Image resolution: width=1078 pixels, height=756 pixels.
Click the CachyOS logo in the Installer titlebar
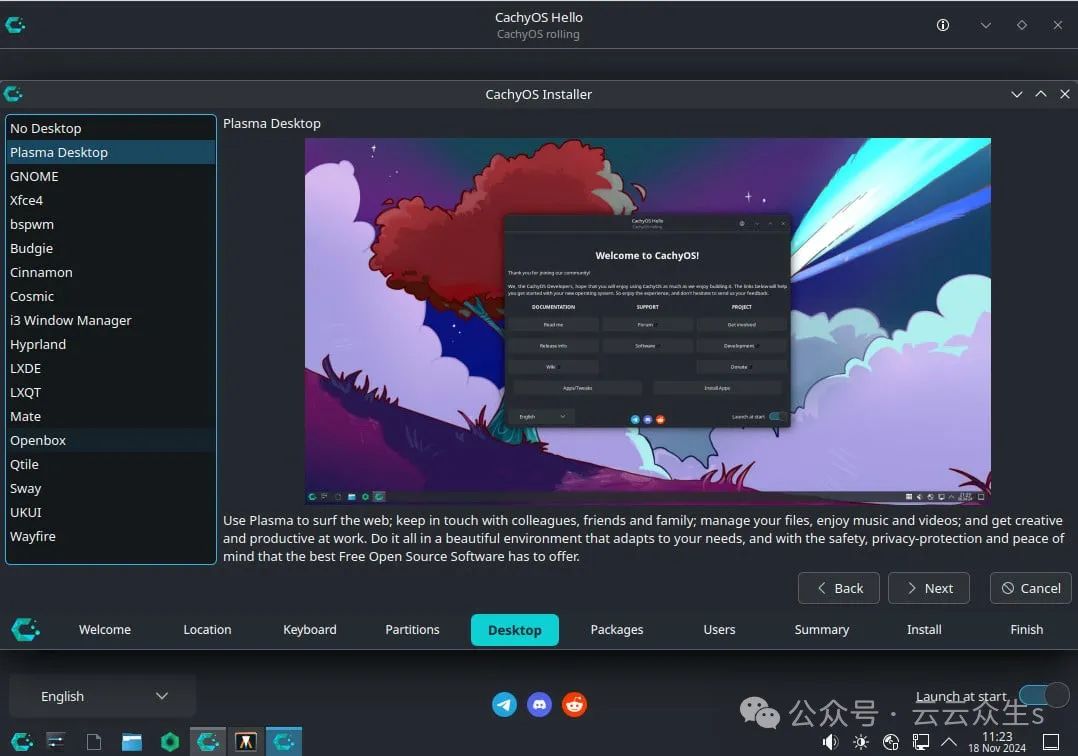(x=13, y=93)
